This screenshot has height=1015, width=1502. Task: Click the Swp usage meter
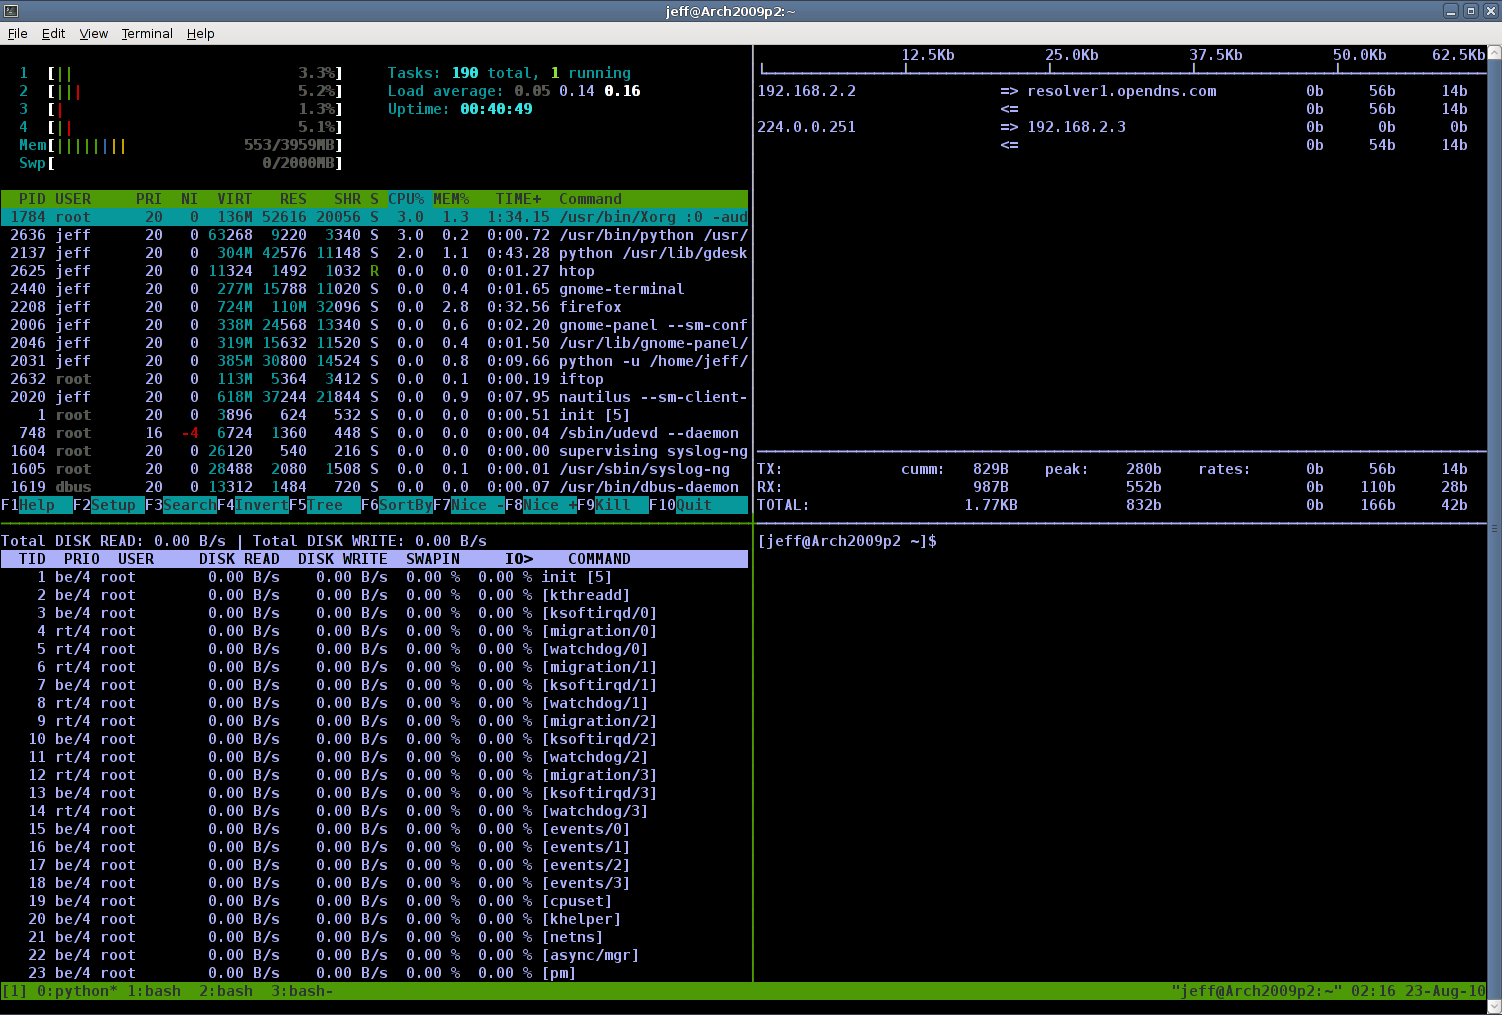click(x=181, y=163)
